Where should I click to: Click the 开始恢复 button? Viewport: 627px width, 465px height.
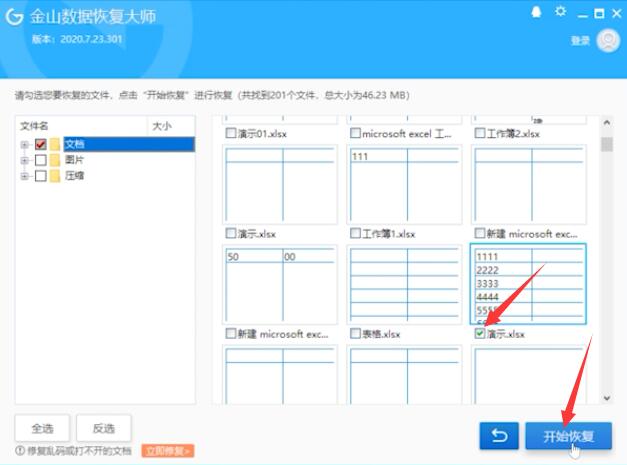[x=568, y=435]
